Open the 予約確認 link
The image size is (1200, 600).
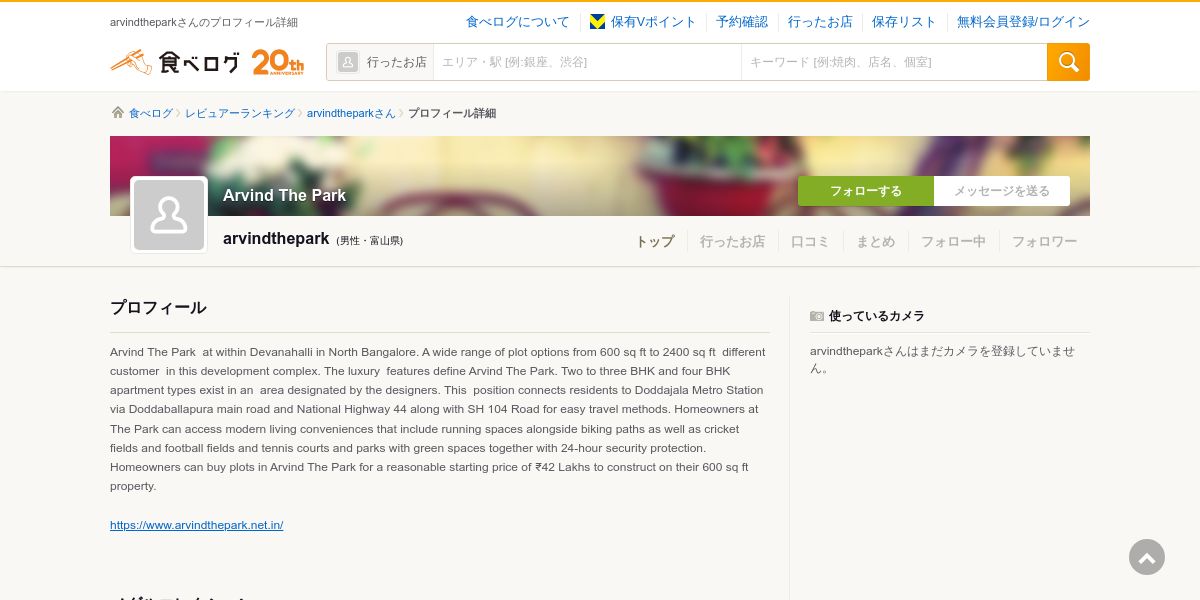(742, 22)
